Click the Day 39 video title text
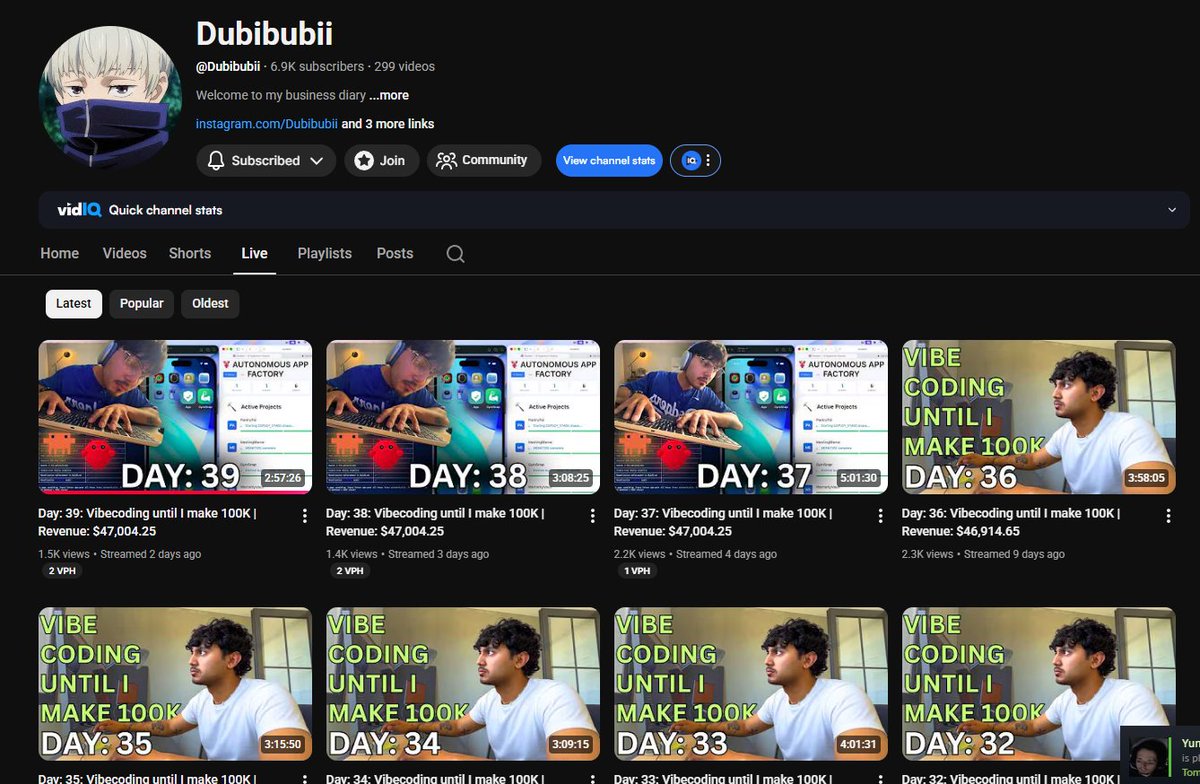This screenshot has width=1200, height=784. click(147, 522)
